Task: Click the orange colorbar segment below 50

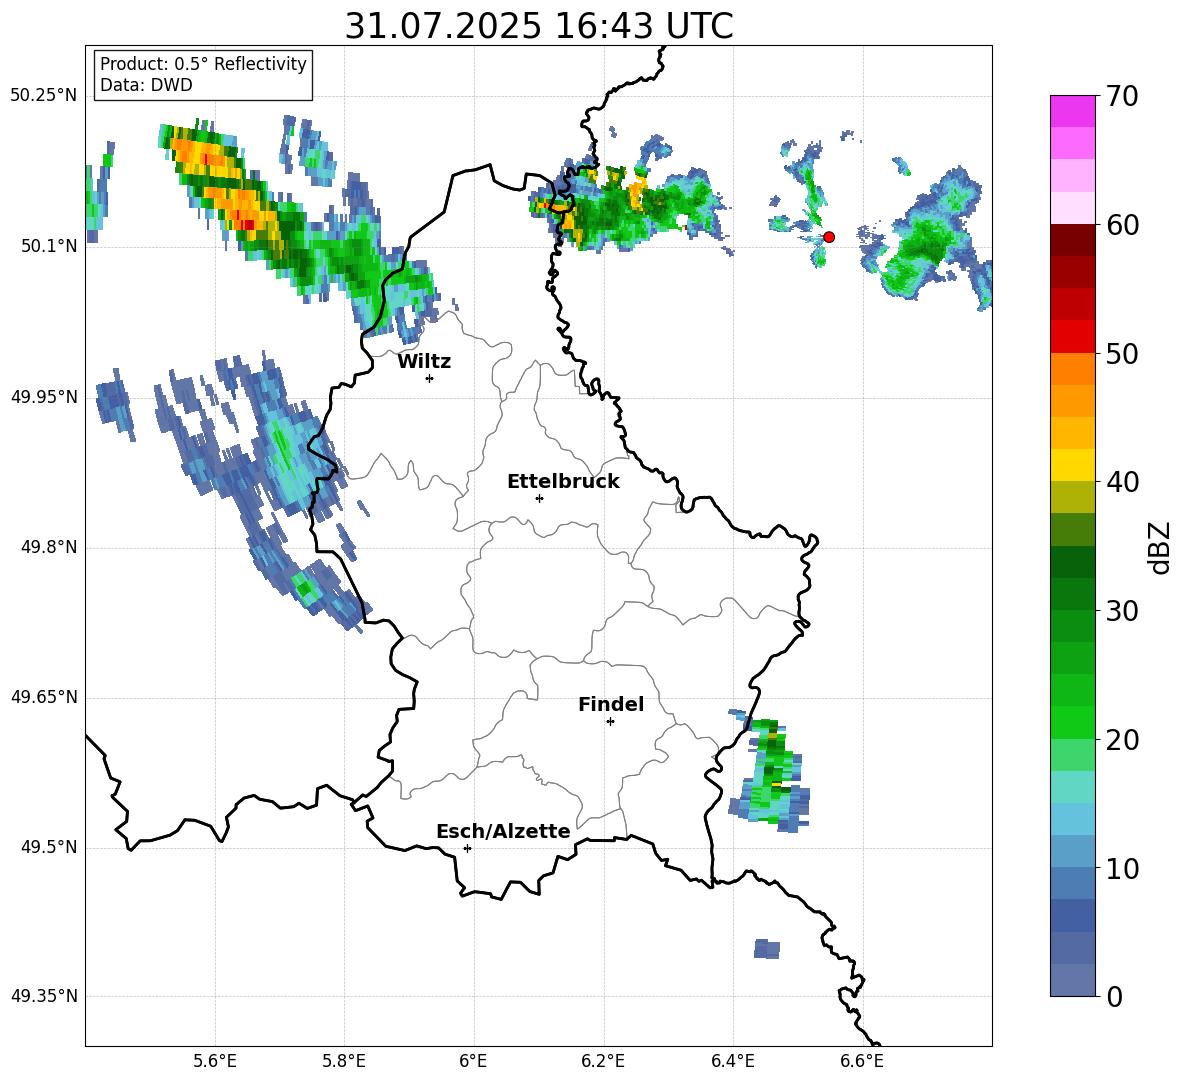Action: tap(1072, 369)
